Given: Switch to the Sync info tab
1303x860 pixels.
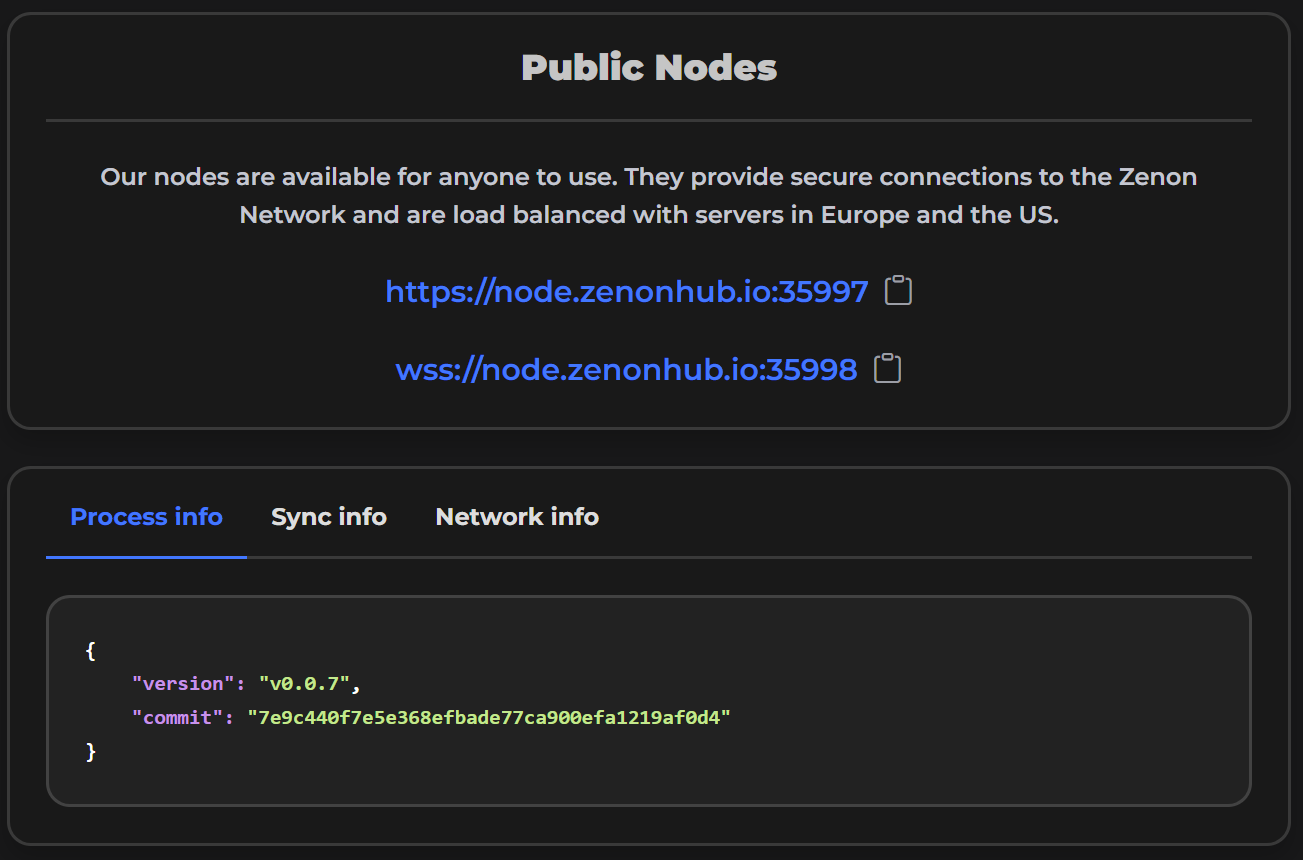Looking at the screenshot, I should [x=329, y=517].
